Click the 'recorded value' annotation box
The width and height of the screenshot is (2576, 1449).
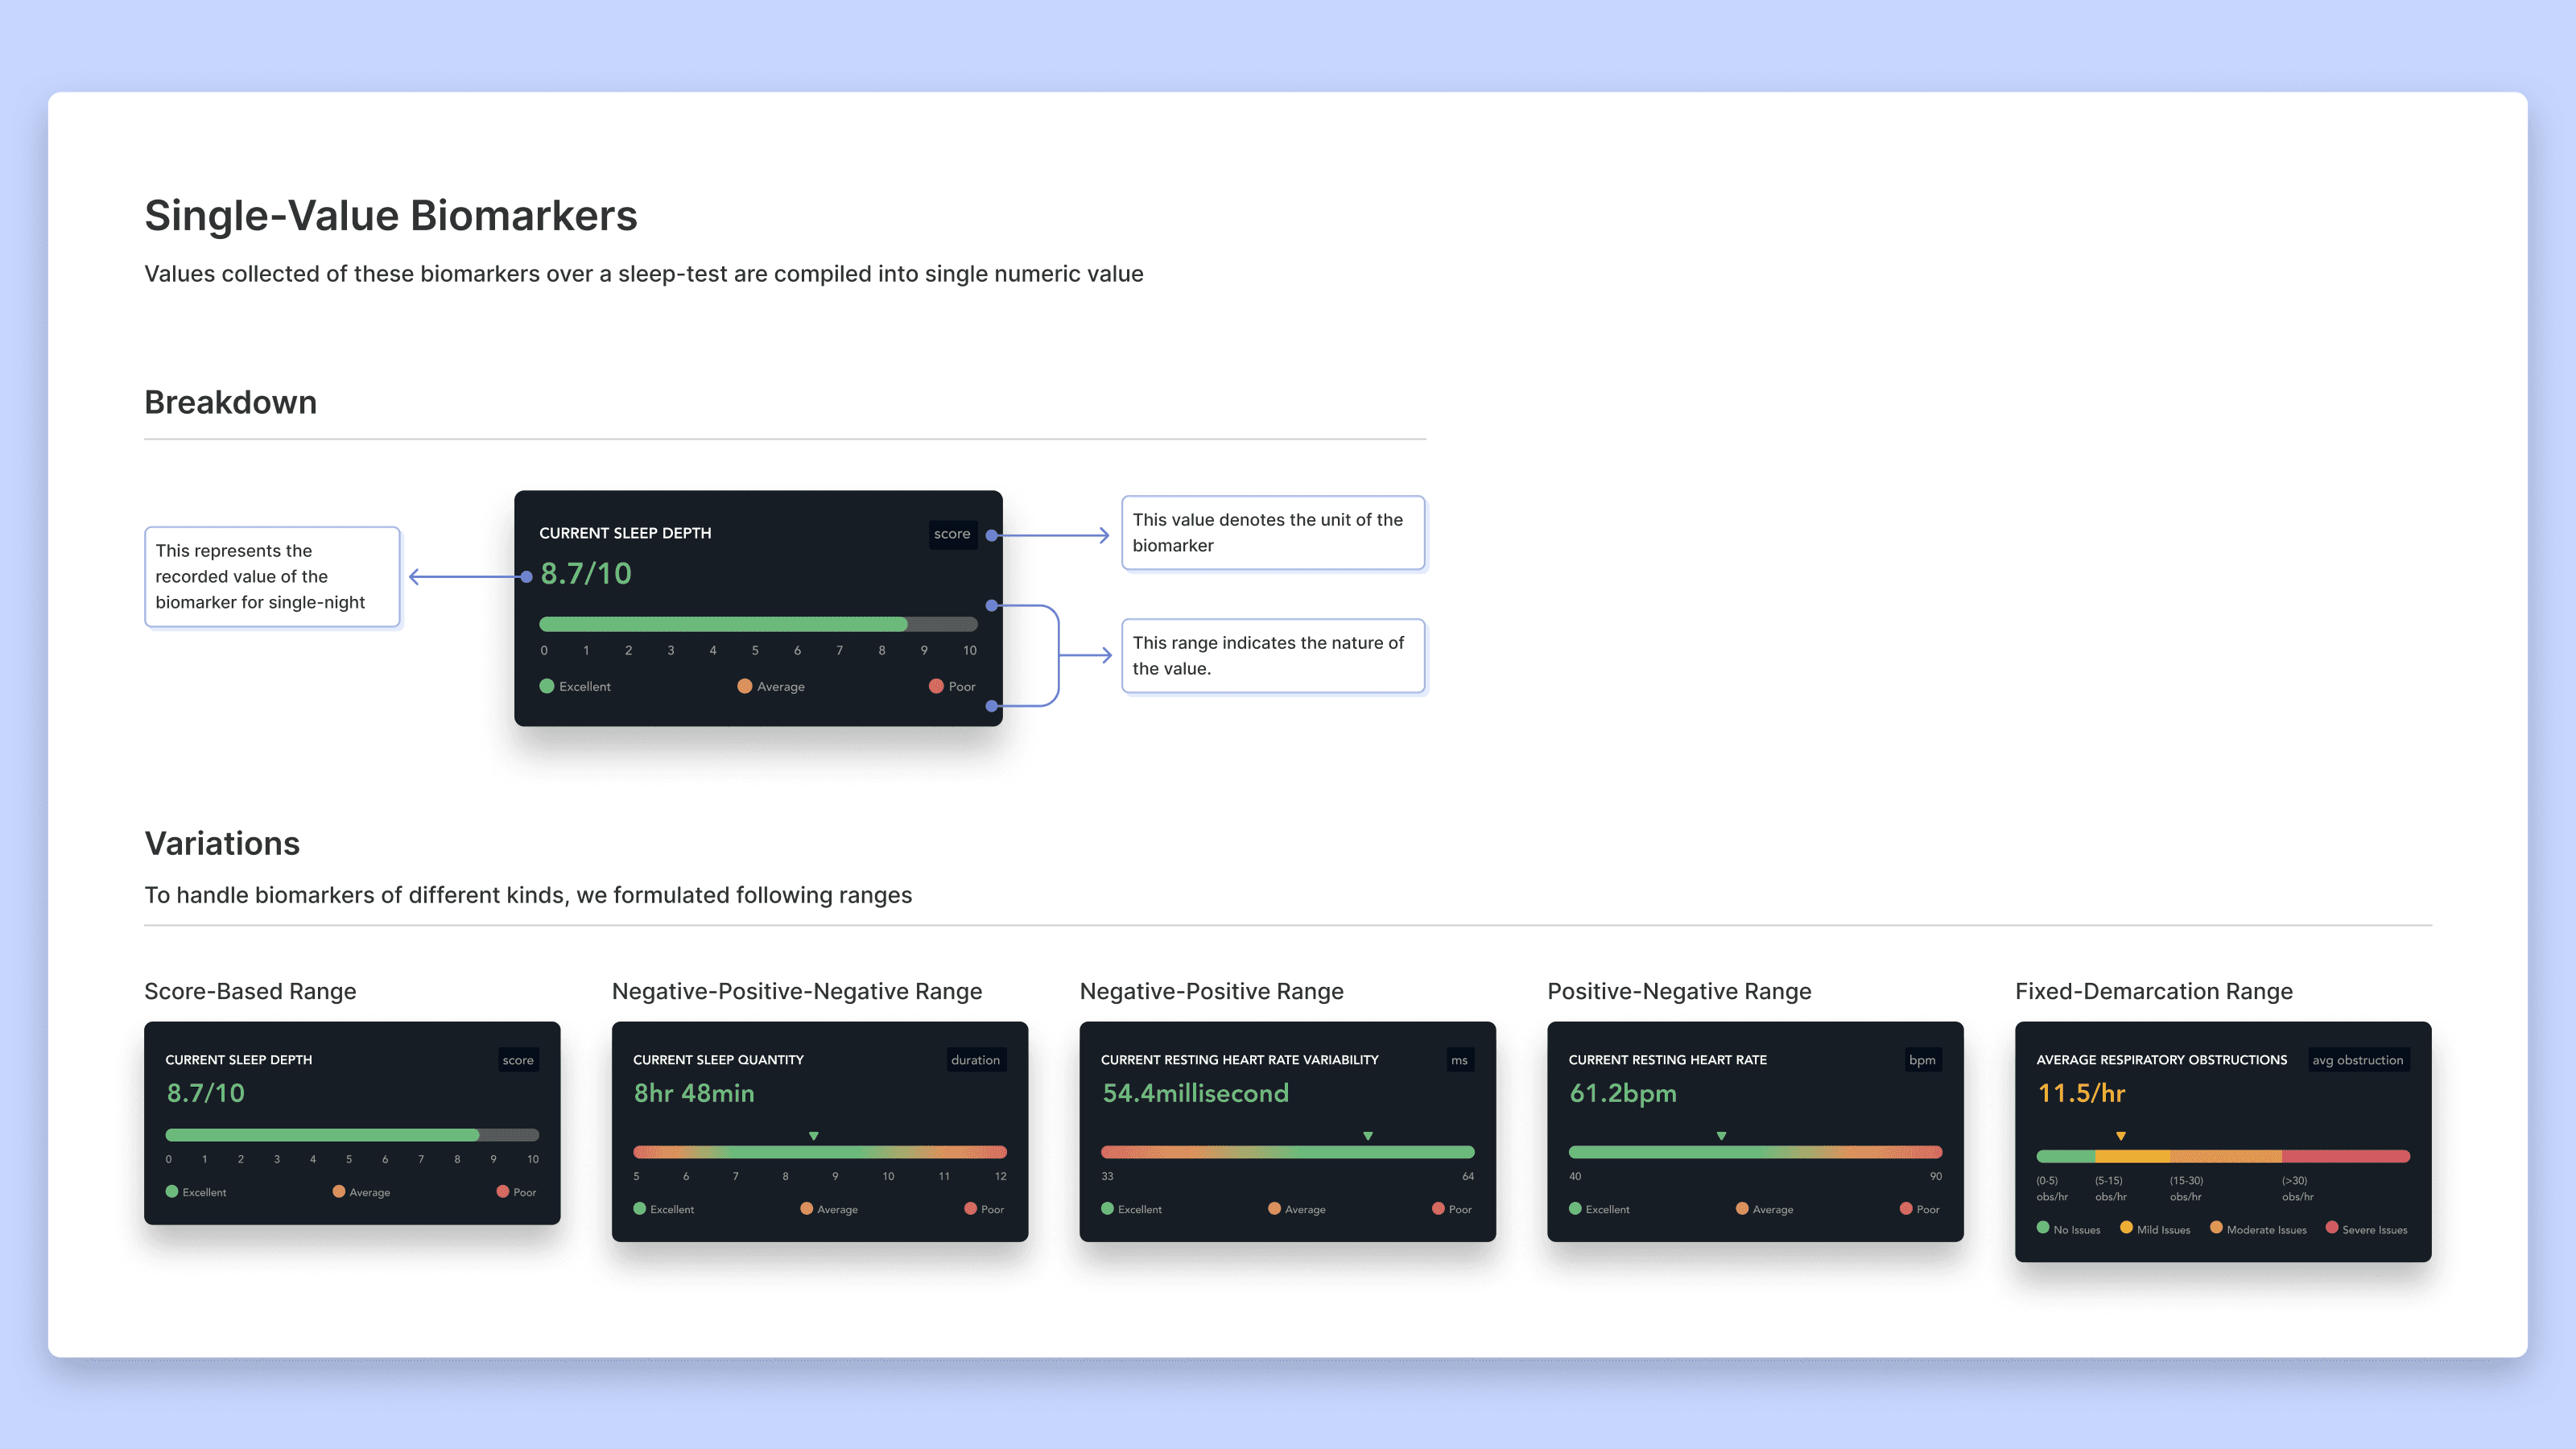[x=272, y=577]
